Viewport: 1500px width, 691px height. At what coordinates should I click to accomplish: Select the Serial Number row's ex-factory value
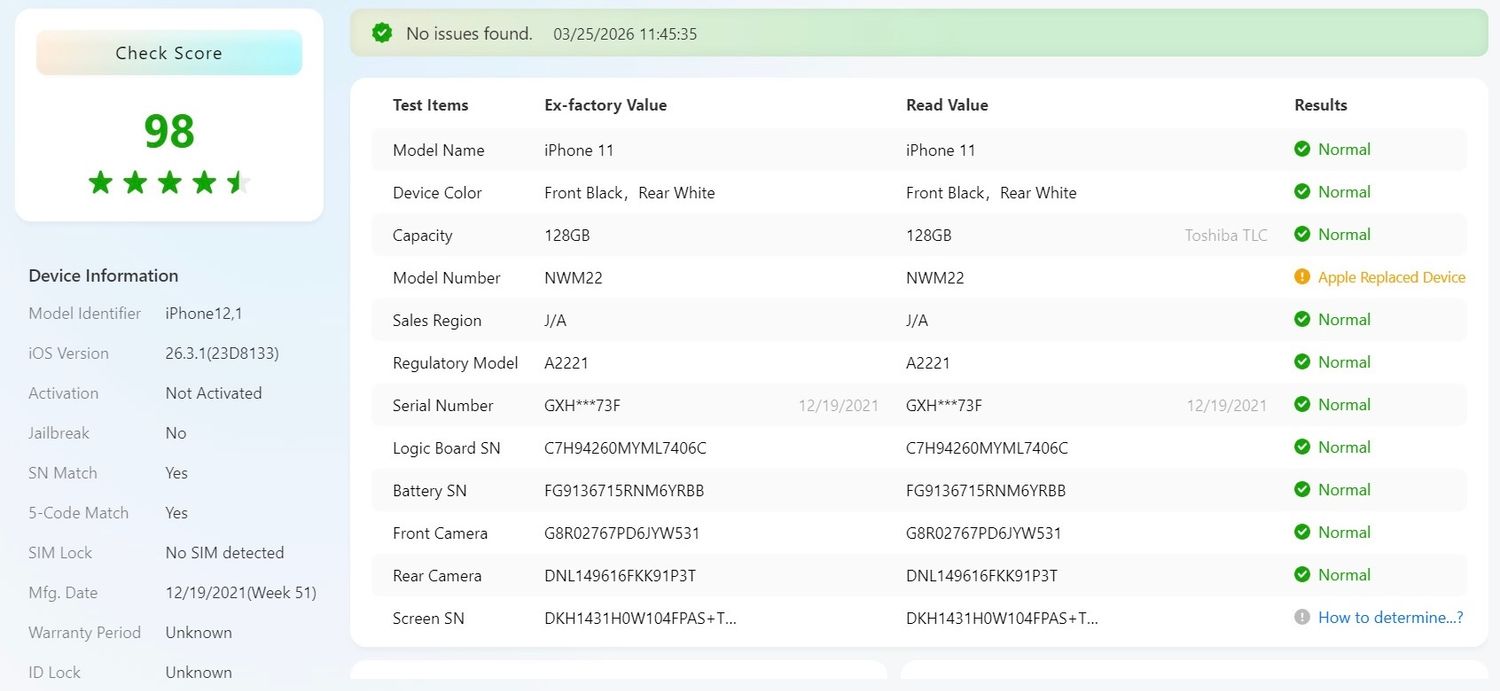pyautogui.click(x=582, y=406)
